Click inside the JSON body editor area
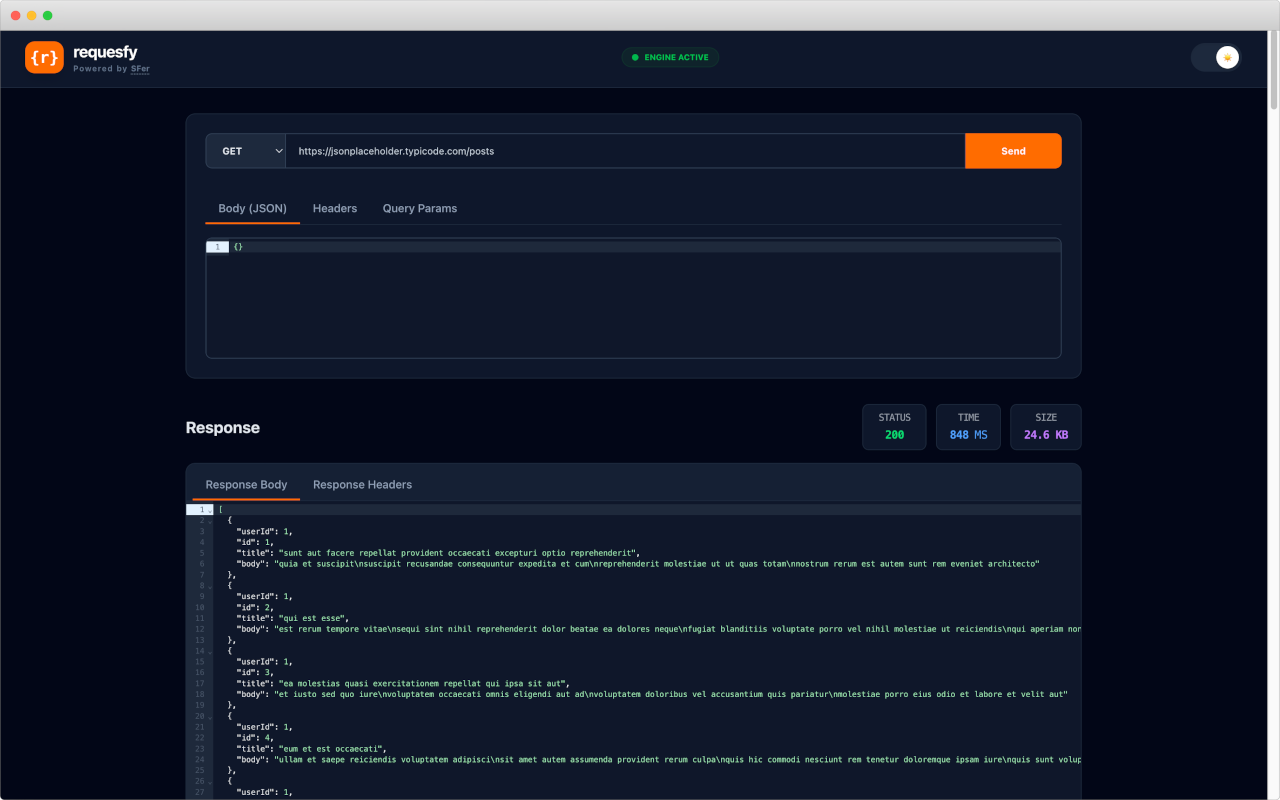 [633, 298]
